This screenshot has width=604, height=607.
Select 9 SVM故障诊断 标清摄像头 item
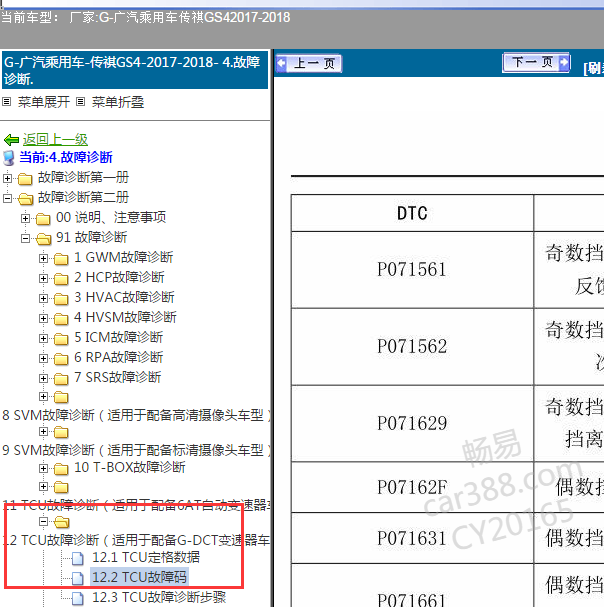point(136,450)
